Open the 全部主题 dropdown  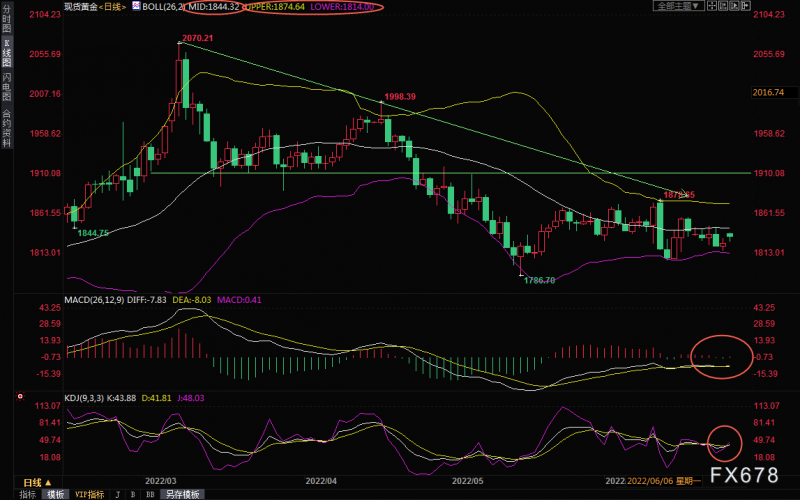point(679,6)
